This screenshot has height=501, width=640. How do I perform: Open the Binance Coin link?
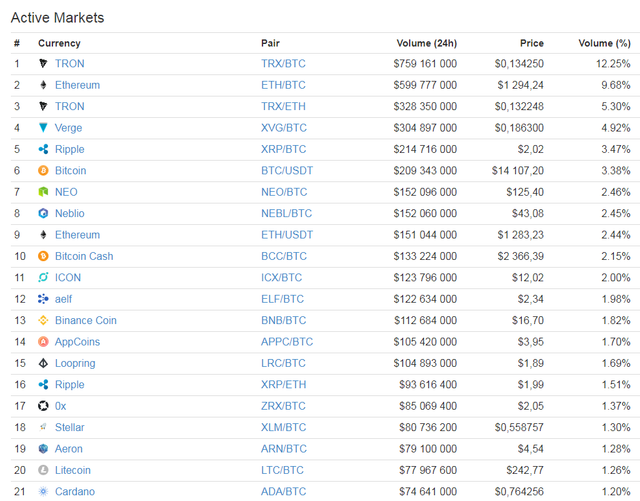86,321
